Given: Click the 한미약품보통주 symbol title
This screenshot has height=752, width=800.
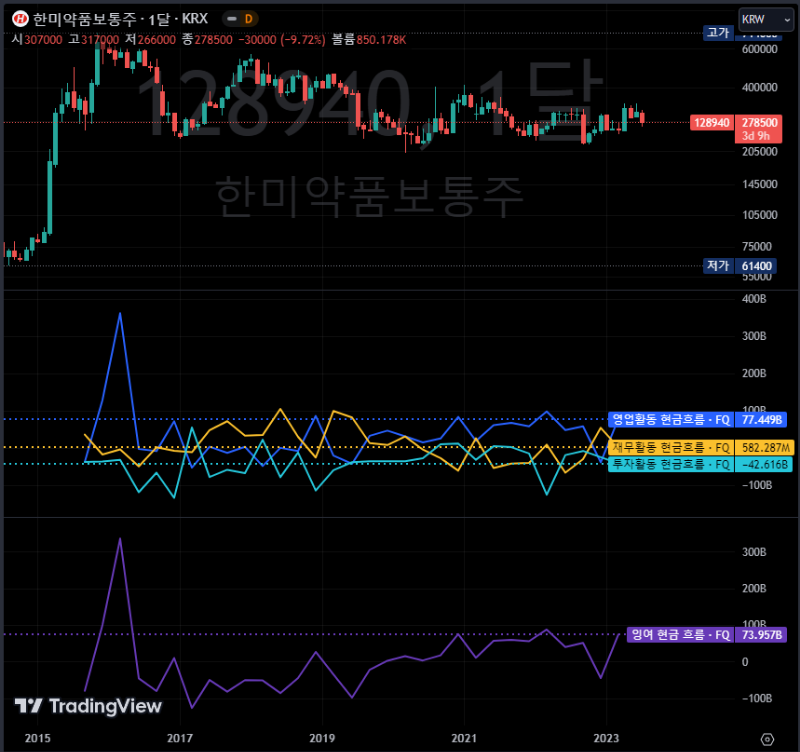Looking at the screenshot, I should tap(84, 19).
